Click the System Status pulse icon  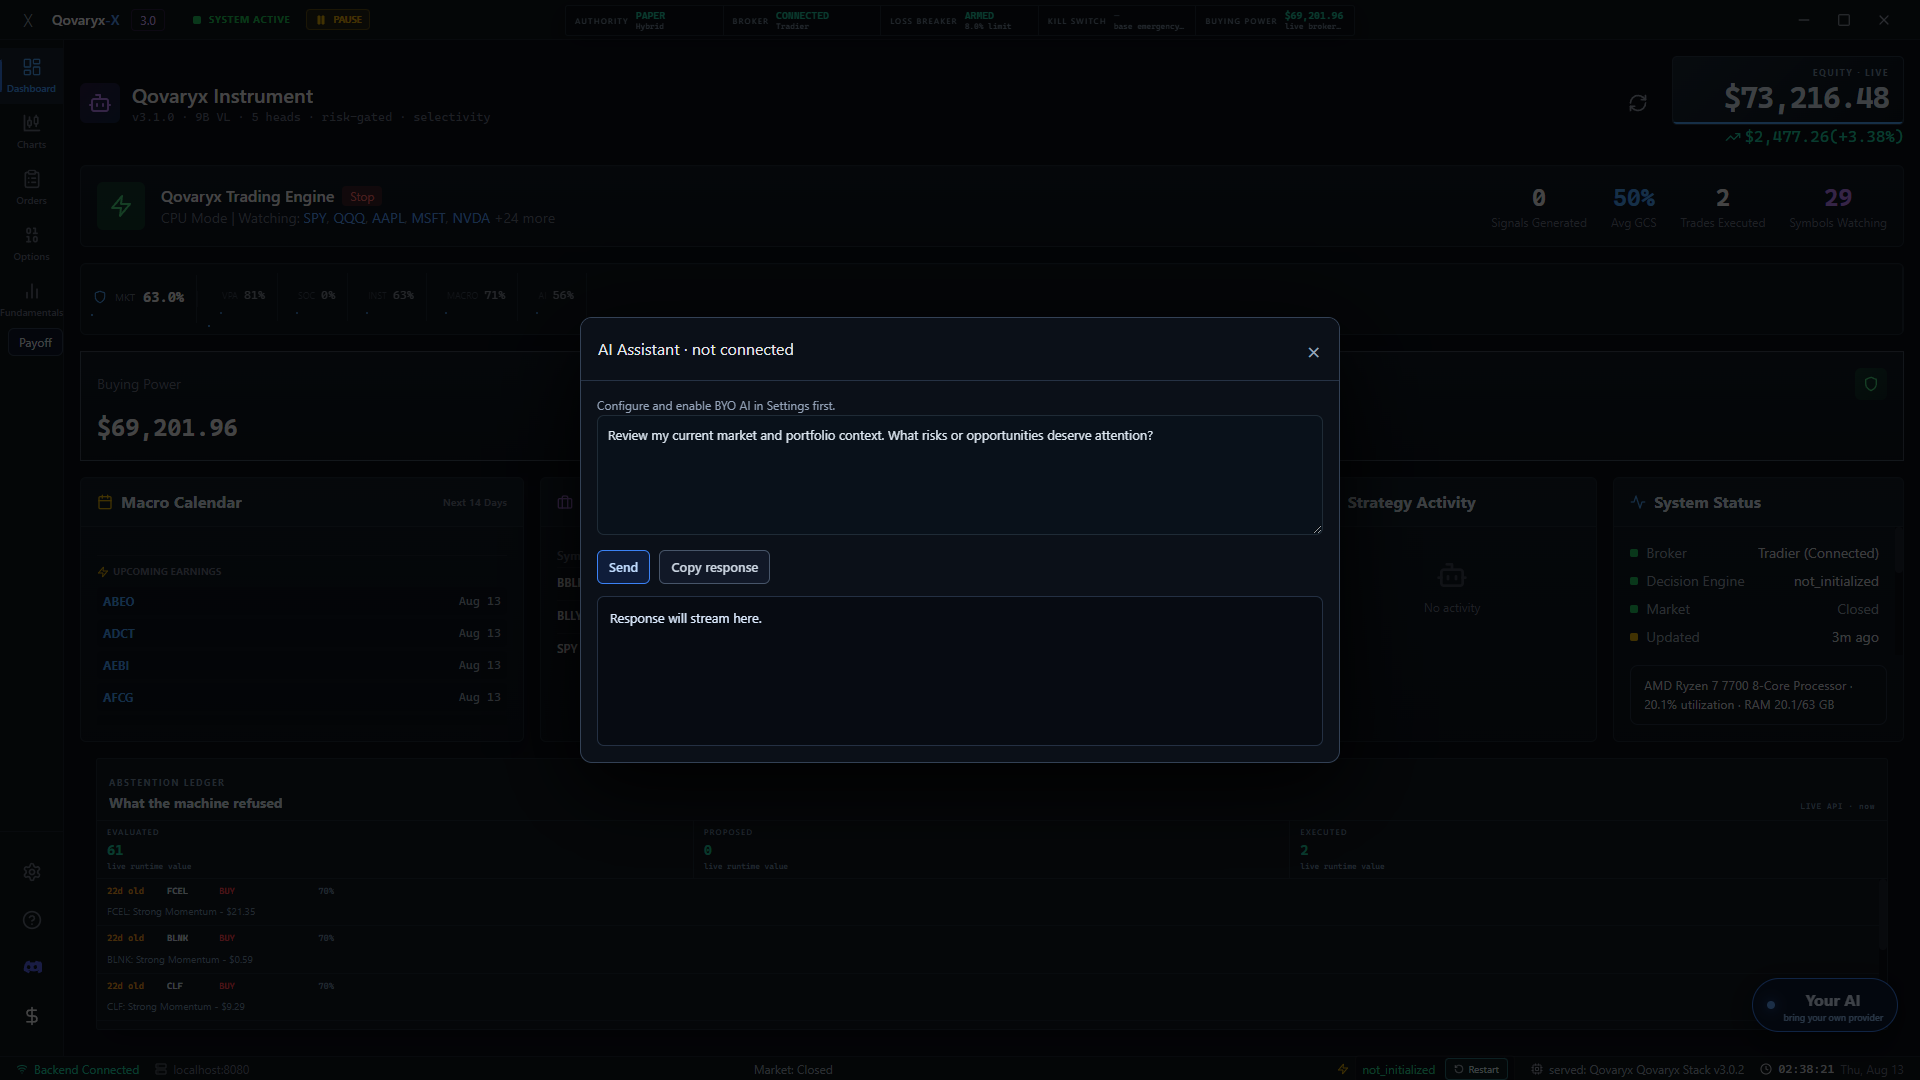pyautogui.click(x=1637, y=502)
